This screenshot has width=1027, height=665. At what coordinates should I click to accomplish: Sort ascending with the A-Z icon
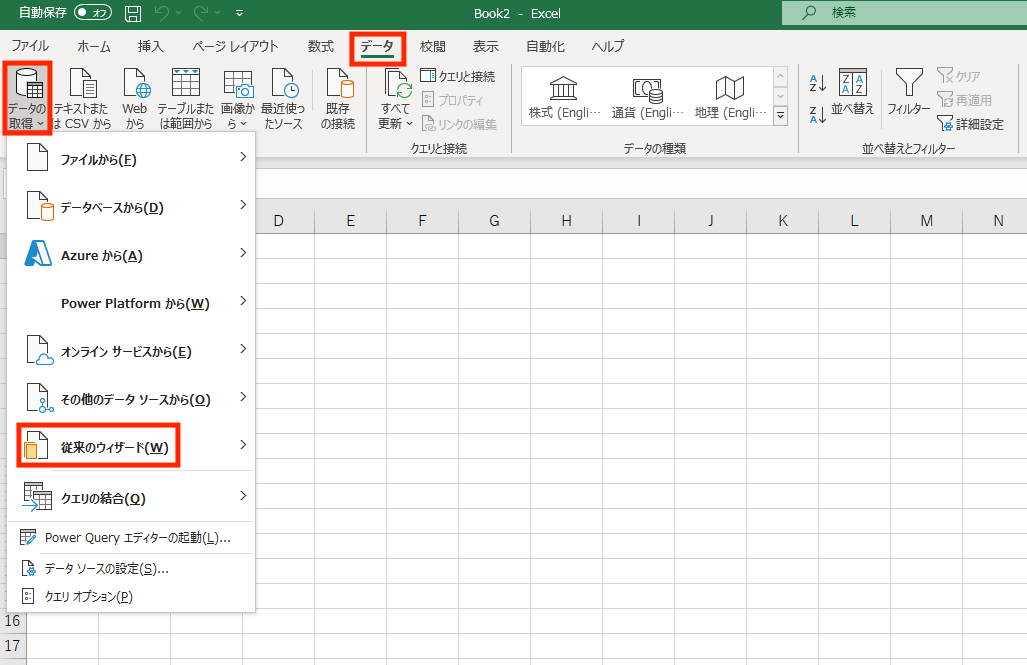pos(817,83)
